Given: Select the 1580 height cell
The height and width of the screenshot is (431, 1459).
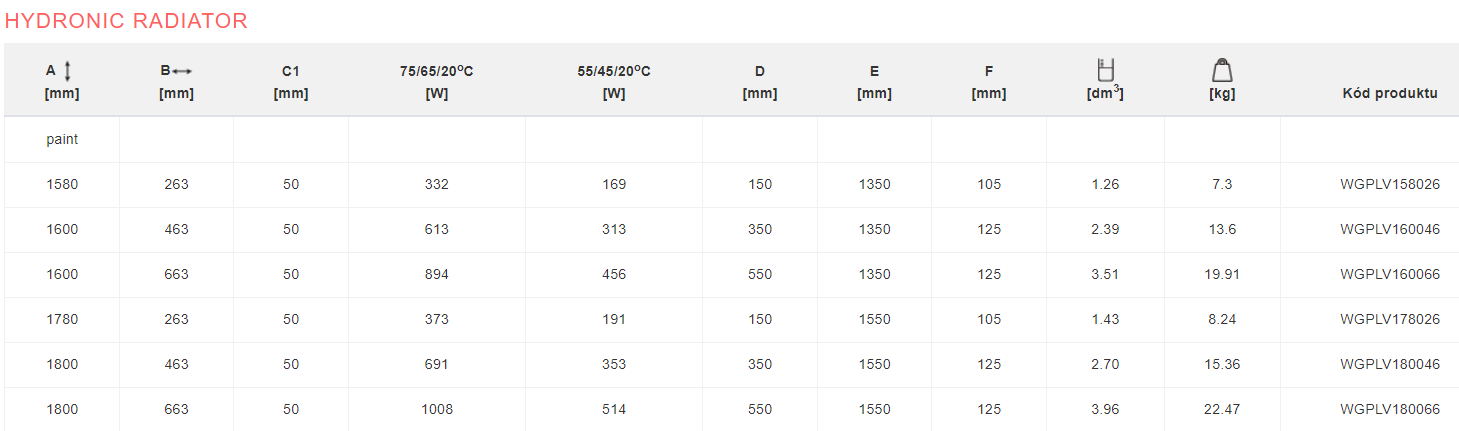Looking at the screenshot, I should click(62, 185).
